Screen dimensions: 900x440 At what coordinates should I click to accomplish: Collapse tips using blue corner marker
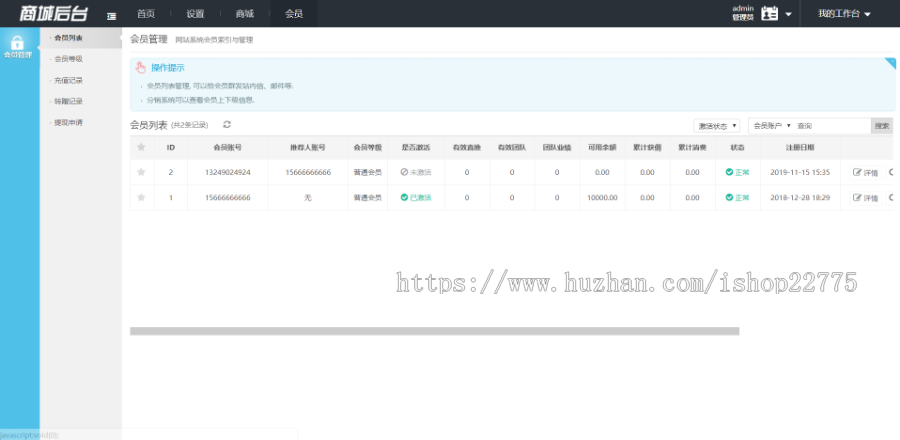click(x=890, y=63)
